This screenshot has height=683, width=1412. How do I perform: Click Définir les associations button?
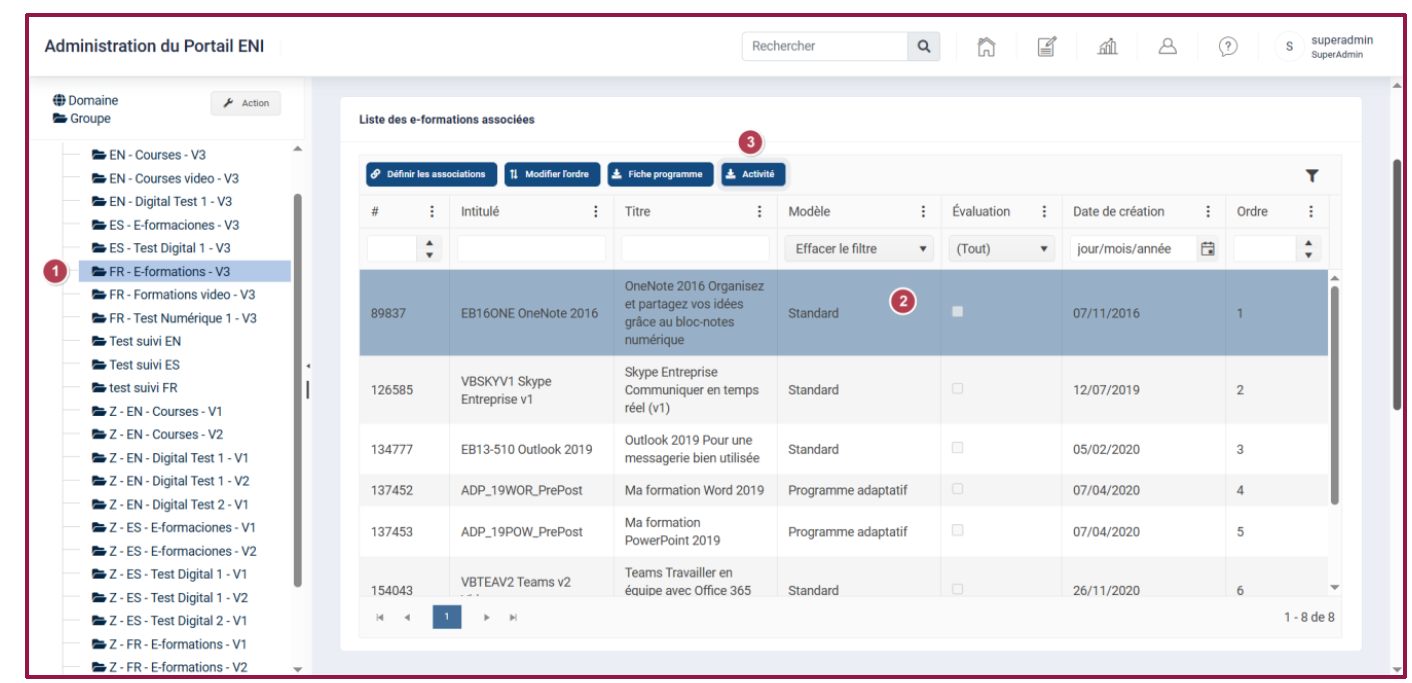tap(431, 174)
